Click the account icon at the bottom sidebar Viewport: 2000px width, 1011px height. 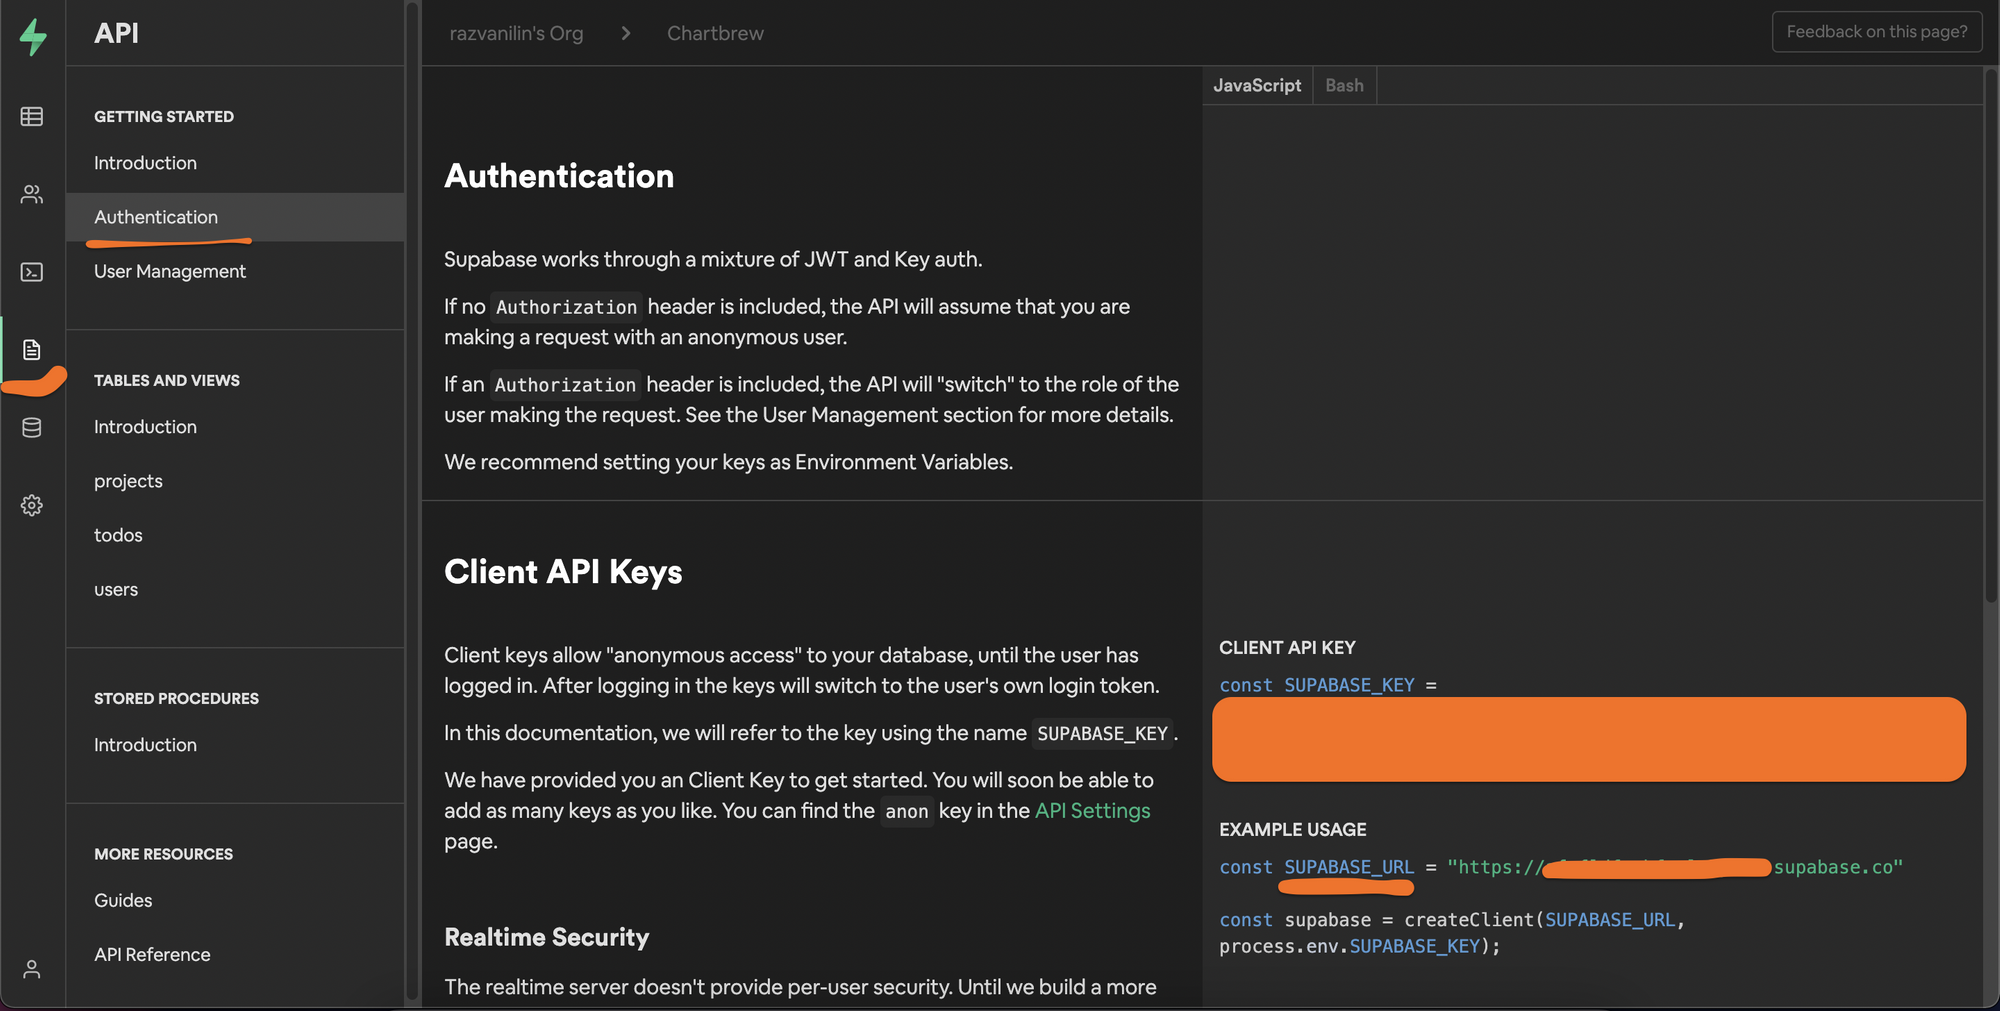[x=31, y=969]
